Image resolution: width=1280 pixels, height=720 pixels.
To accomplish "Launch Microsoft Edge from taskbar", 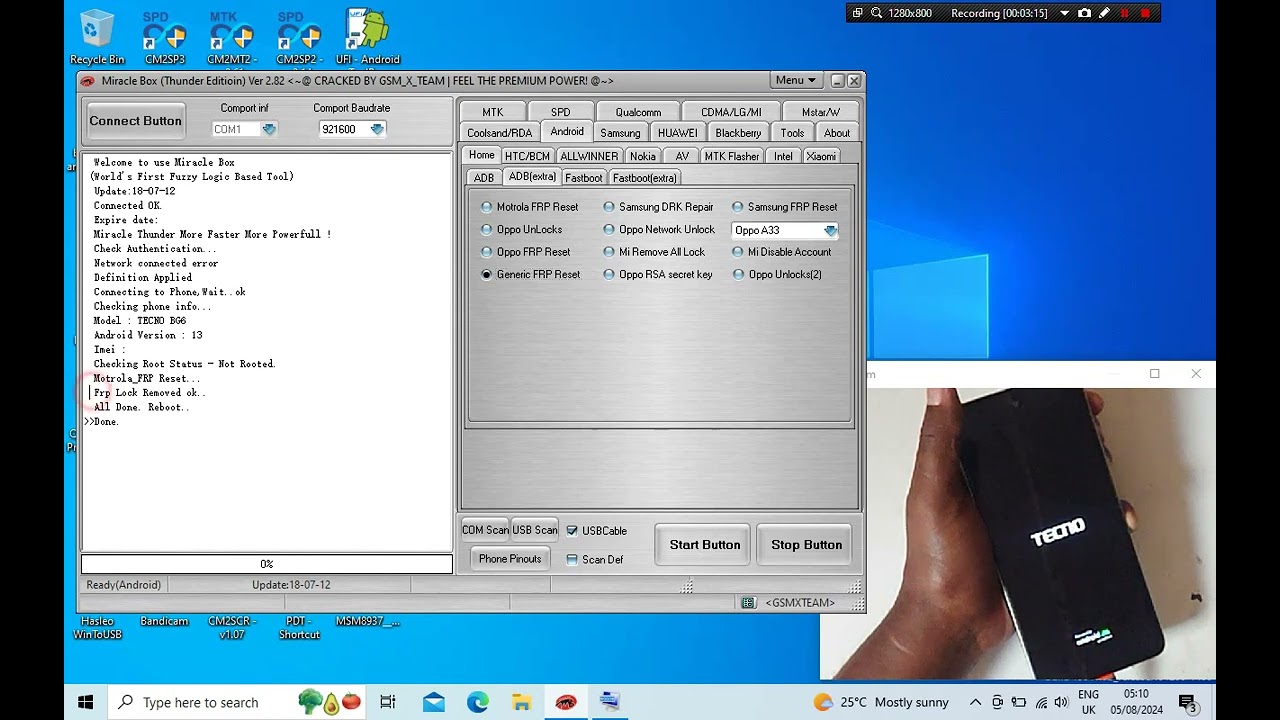I will coord(477,702).
